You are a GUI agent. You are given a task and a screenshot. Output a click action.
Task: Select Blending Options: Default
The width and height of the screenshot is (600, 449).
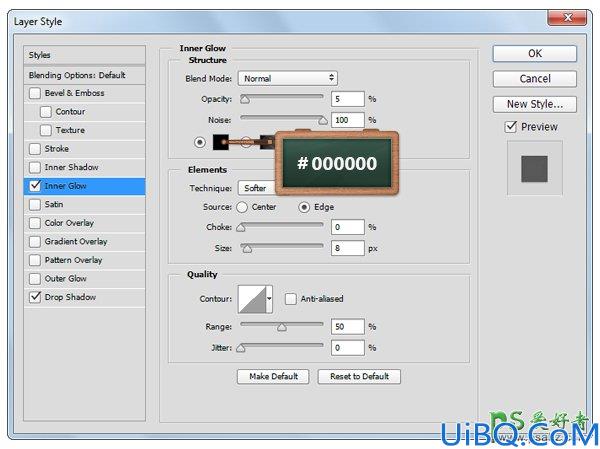tap(85, 75)
